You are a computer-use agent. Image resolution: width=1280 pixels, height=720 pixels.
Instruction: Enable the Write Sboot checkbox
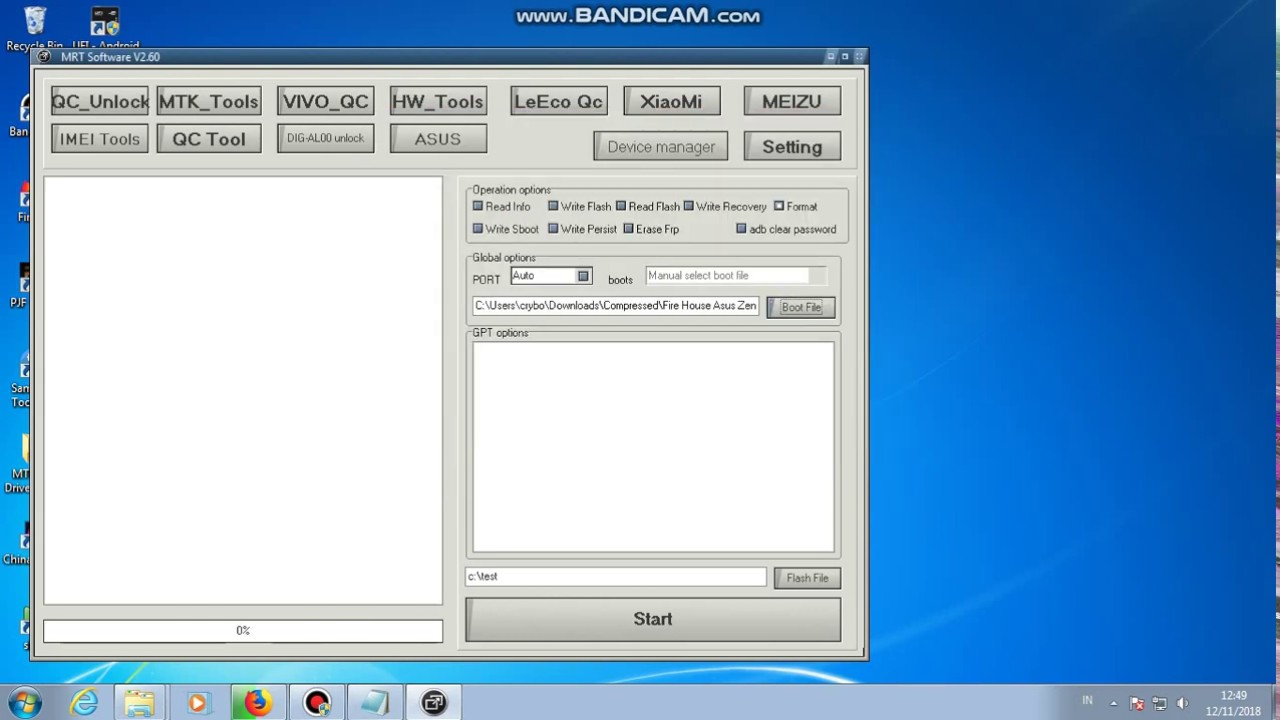pos(478,229)
